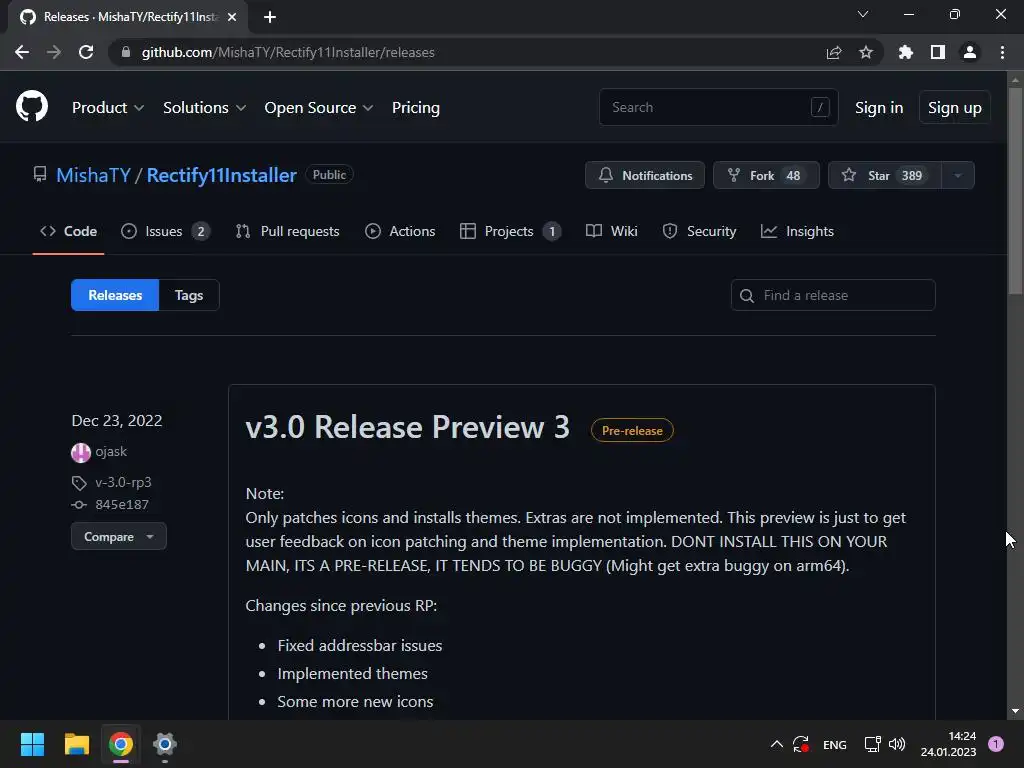1024x768 pixels.
Task: Expand the Solutions menu
Action: point(204,108)
